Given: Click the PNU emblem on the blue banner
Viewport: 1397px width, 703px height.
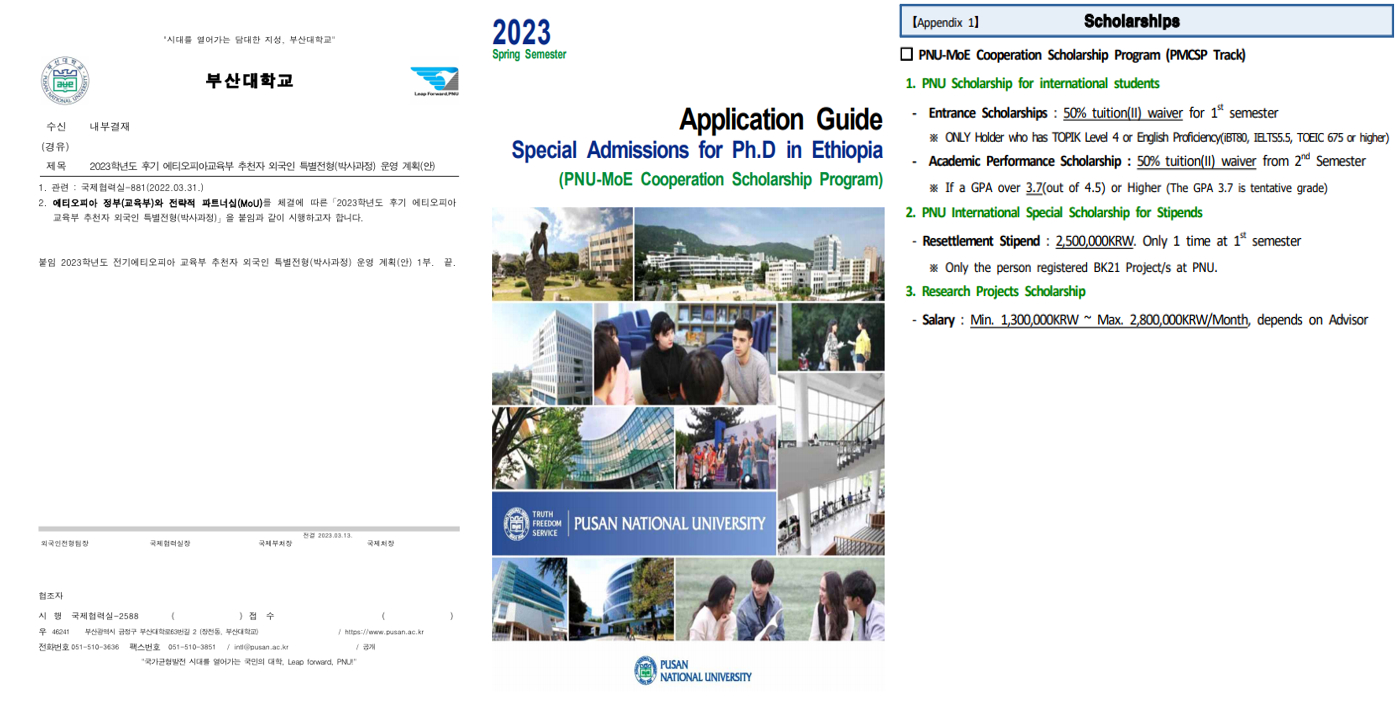Looking at the screenshot, I should tap(516, 524).
